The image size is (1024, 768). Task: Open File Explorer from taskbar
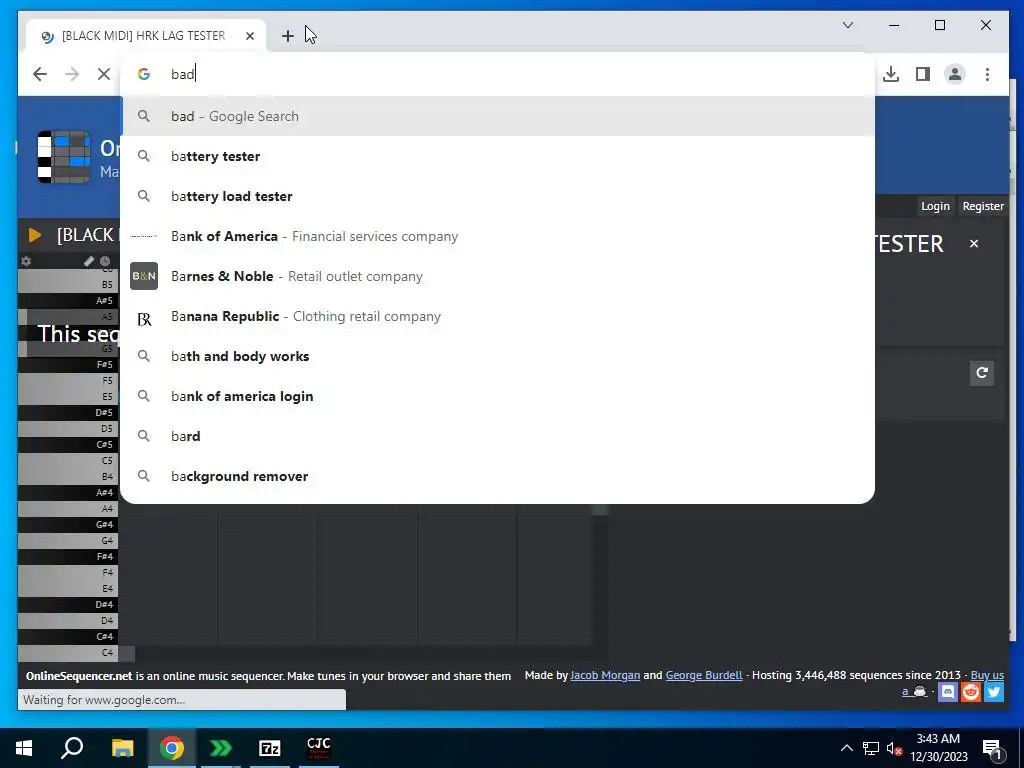(122, 748)
